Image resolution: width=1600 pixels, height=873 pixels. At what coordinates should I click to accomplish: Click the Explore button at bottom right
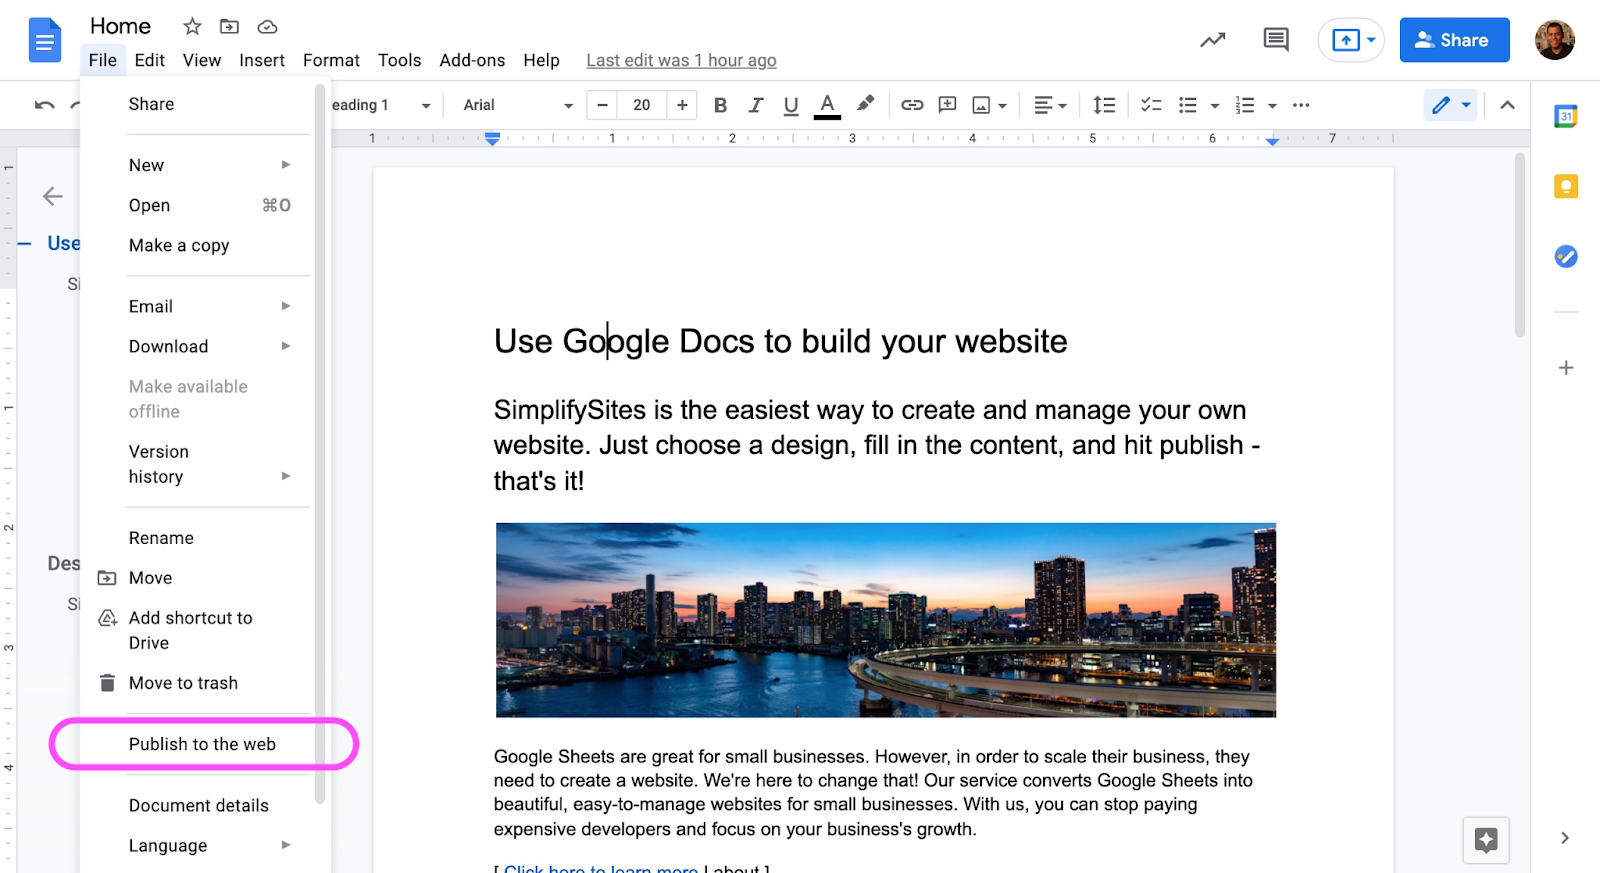1486,840
